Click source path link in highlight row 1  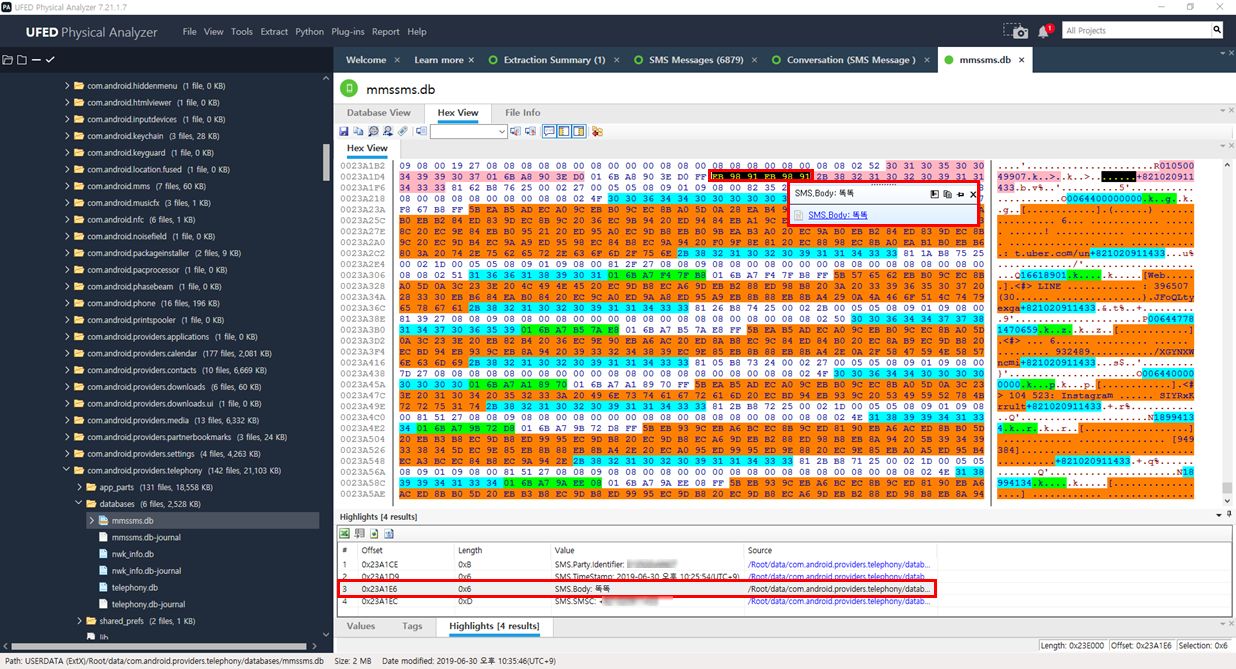[x=840, y=565]
